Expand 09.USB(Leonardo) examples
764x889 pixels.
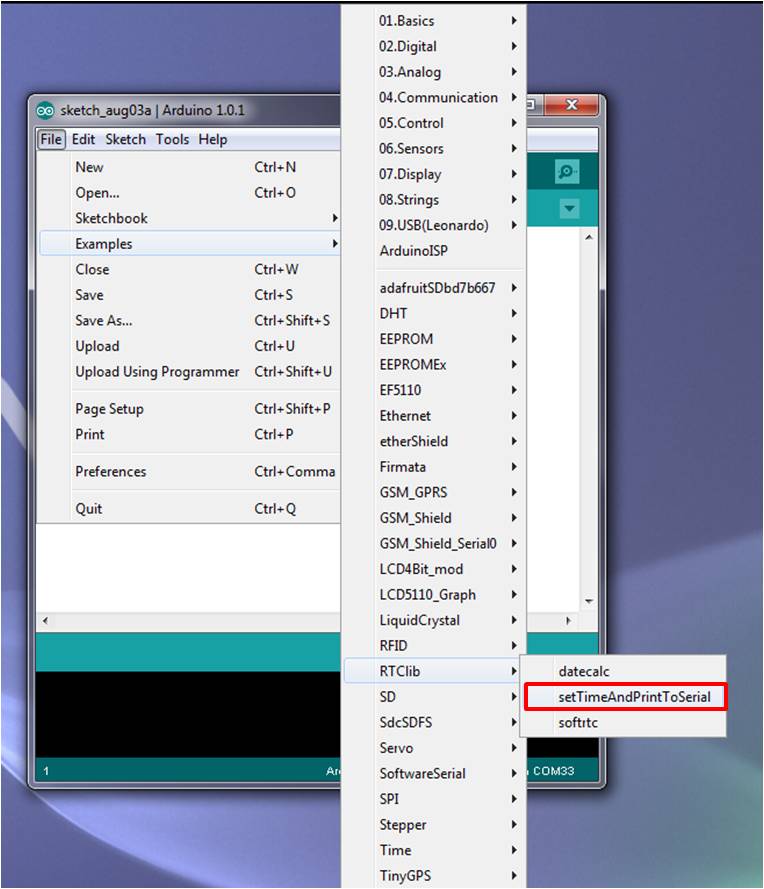coord(434,225)
